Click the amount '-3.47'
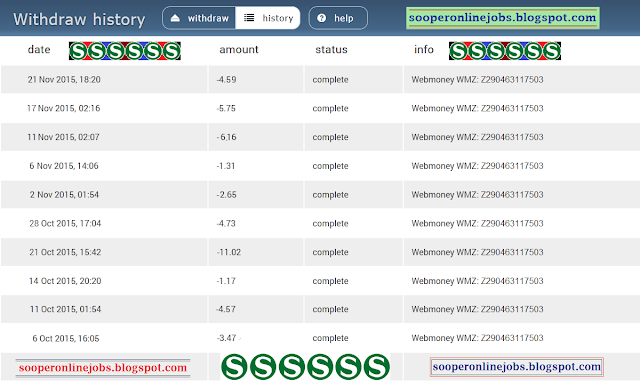The height and width of the screenshot is (381, 640). pos(227,338)
